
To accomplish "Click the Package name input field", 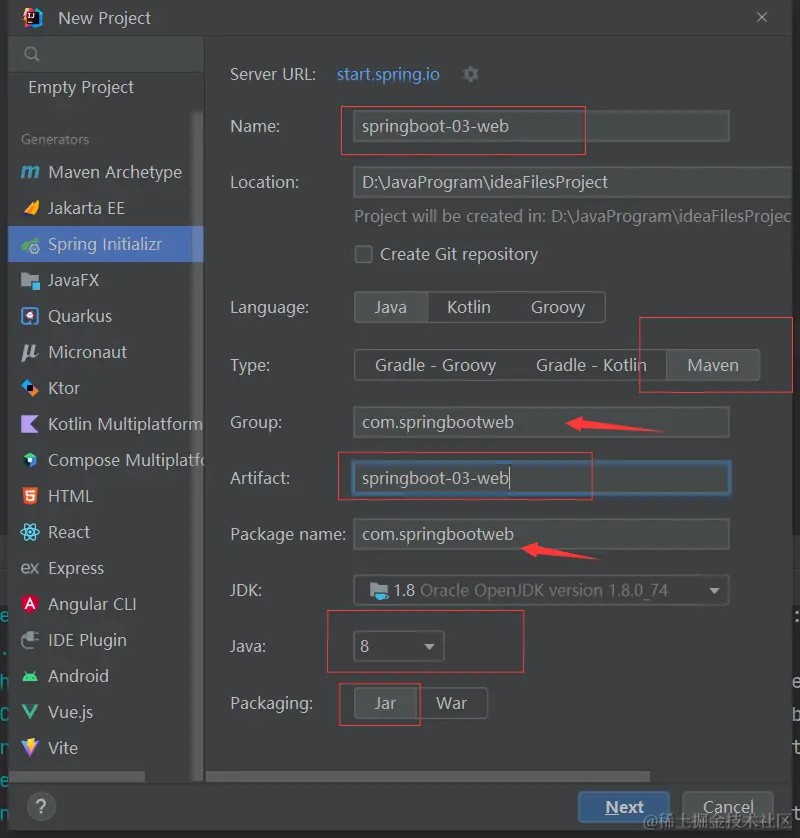I will 541,534.
